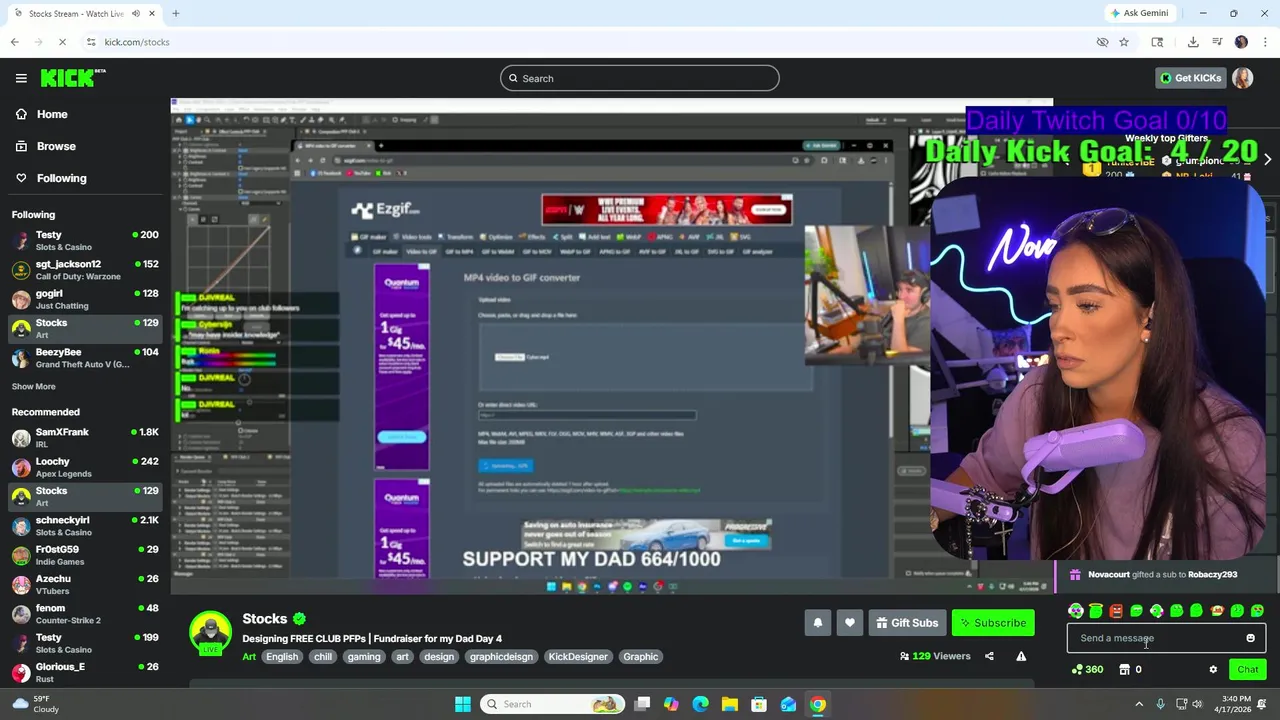Open Chrome profile avatar in toolbar

1241,42
